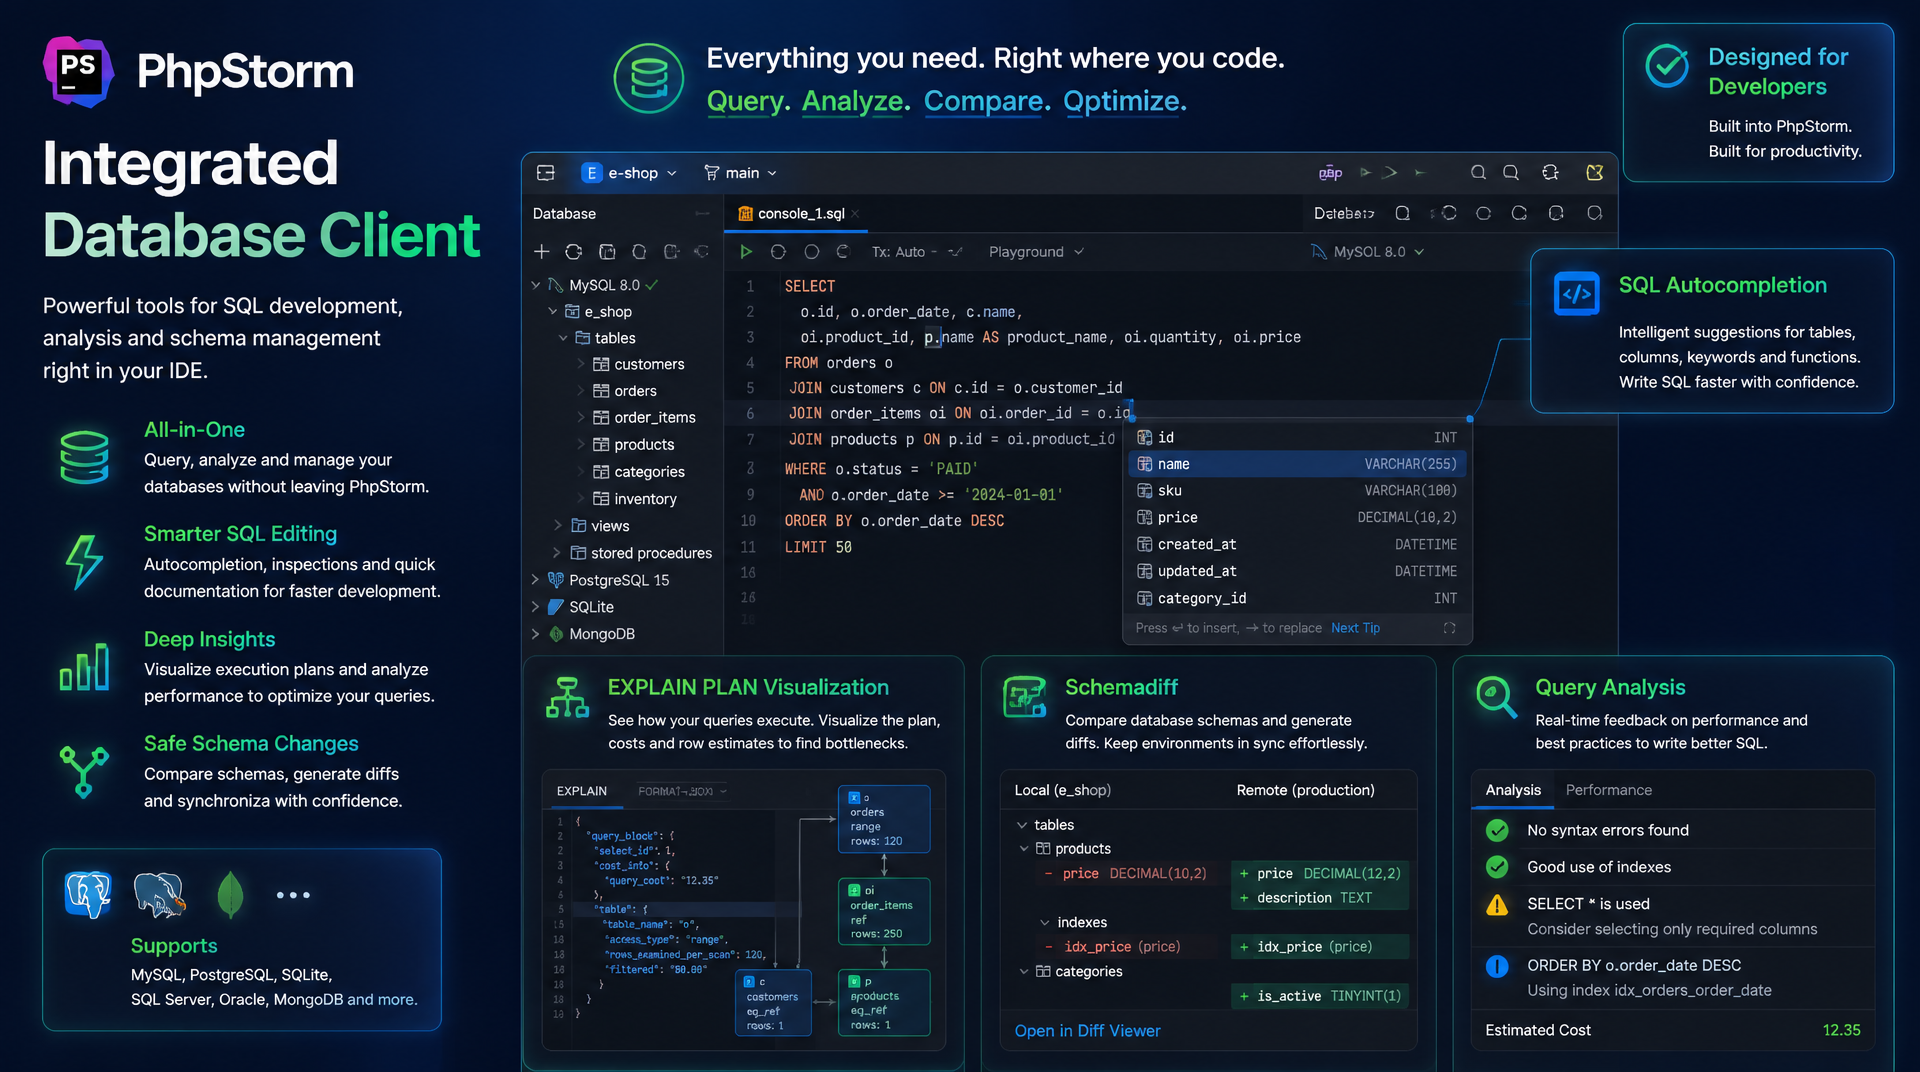
Task: Click the Estimated Cost value 12.35
Action: click(1841, 1030)
